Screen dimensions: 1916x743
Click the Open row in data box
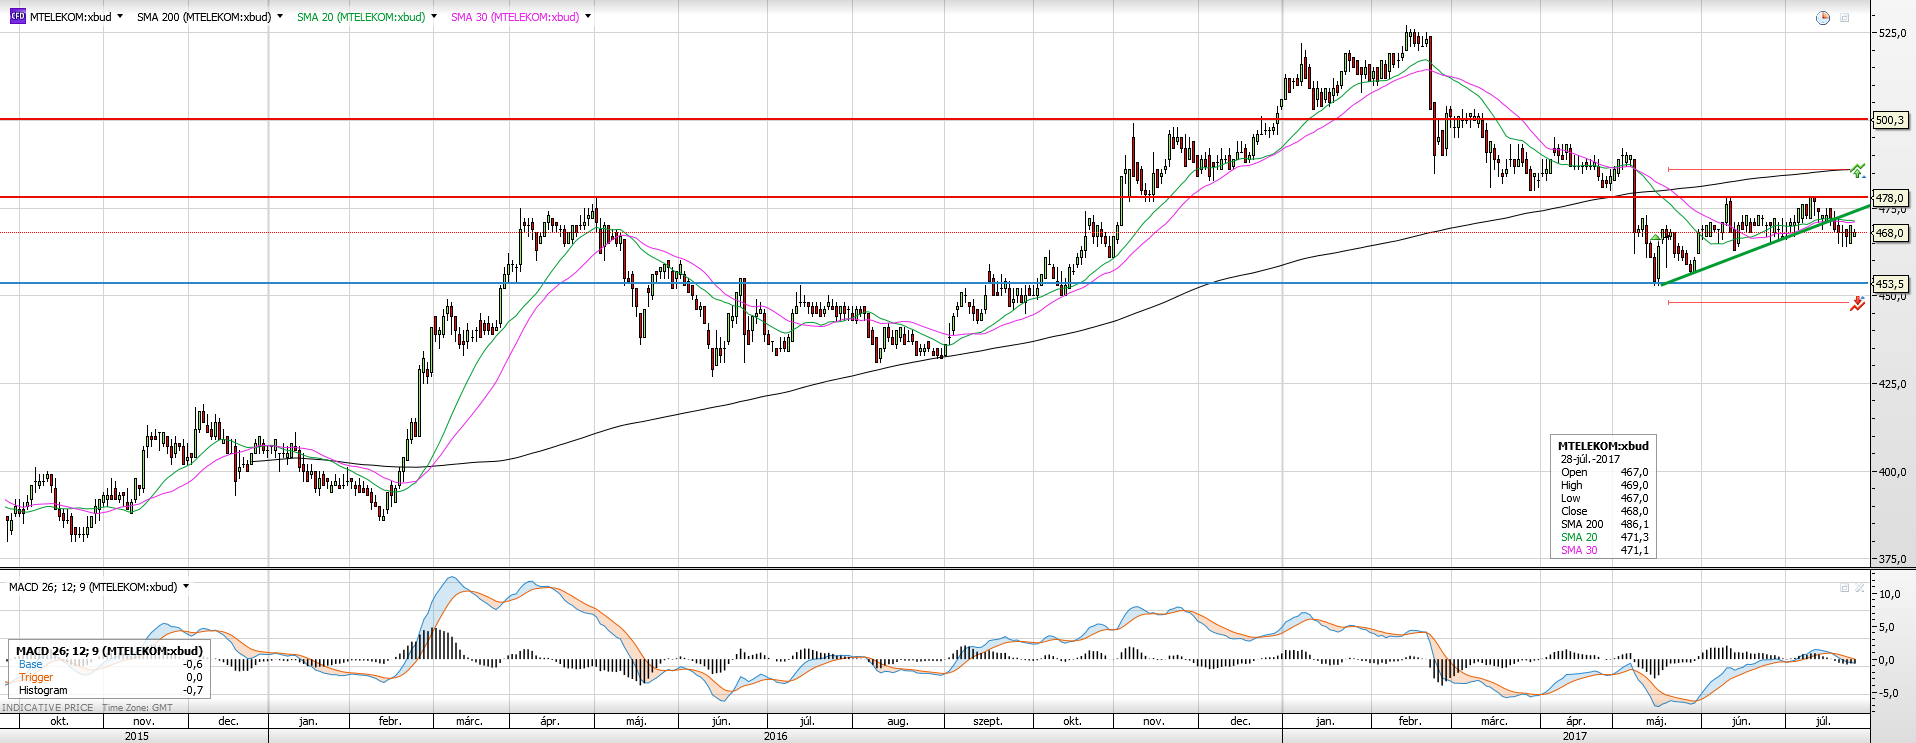(x=1604, y=472)
